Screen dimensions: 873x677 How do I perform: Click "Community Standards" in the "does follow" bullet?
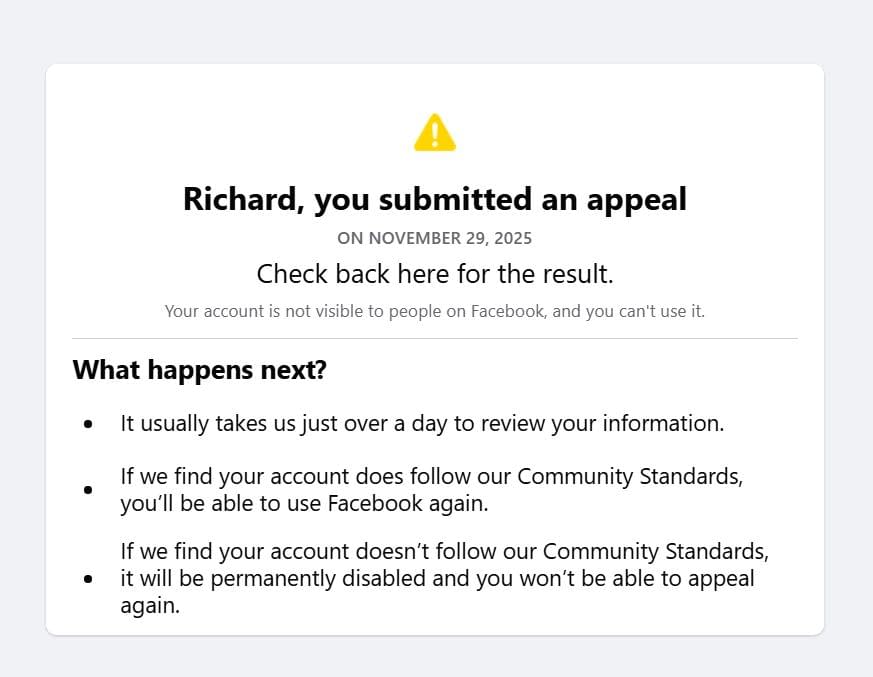point(630,476)
